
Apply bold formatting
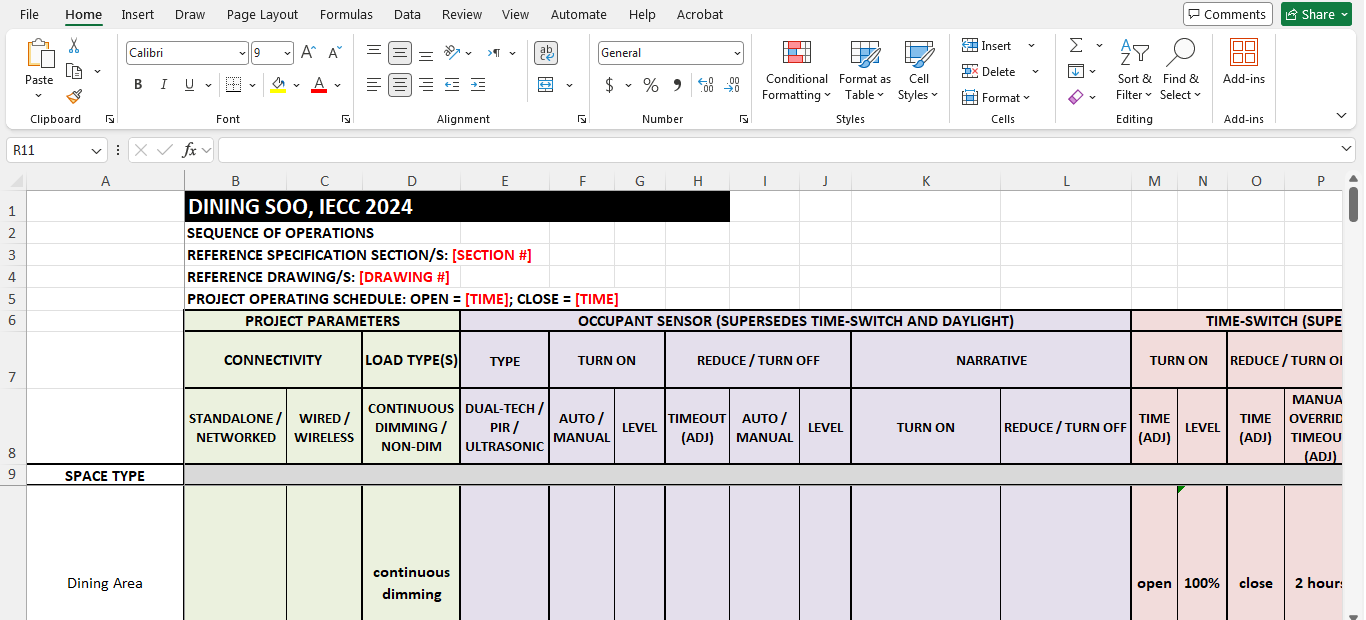tap(138, 84)
